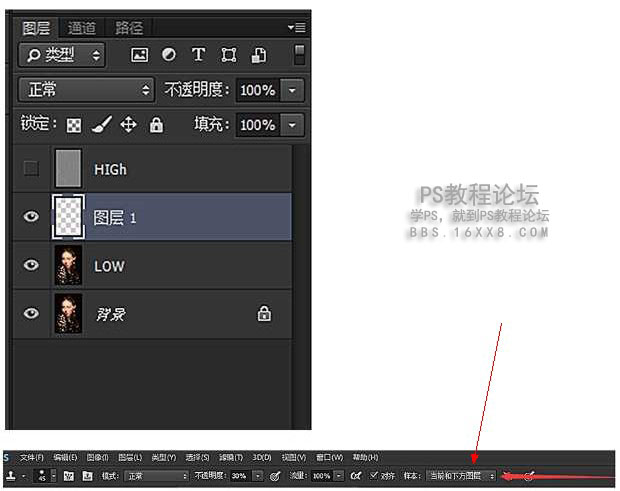The width and height of the screenshot is (620, 491).
Task: Filter layers by shape type icon
Action: click(228, 55)
